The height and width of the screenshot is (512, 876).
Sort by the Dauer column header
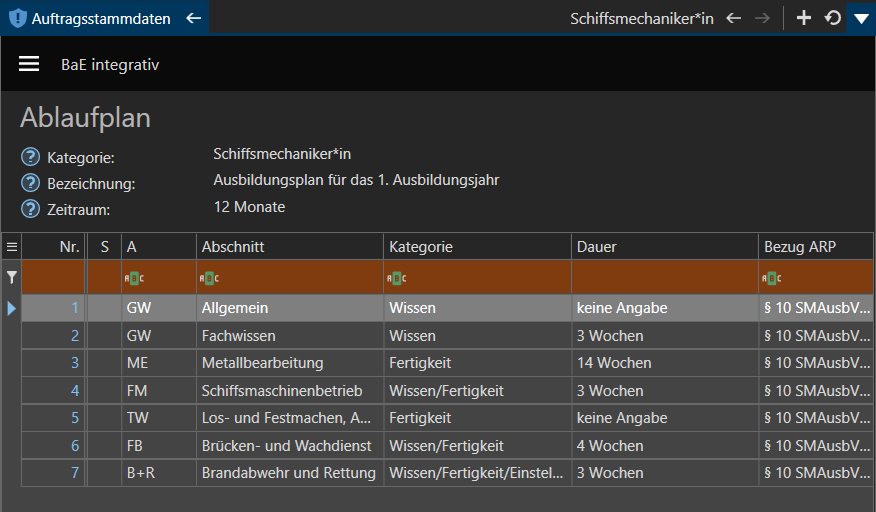[x=664, y=246]
